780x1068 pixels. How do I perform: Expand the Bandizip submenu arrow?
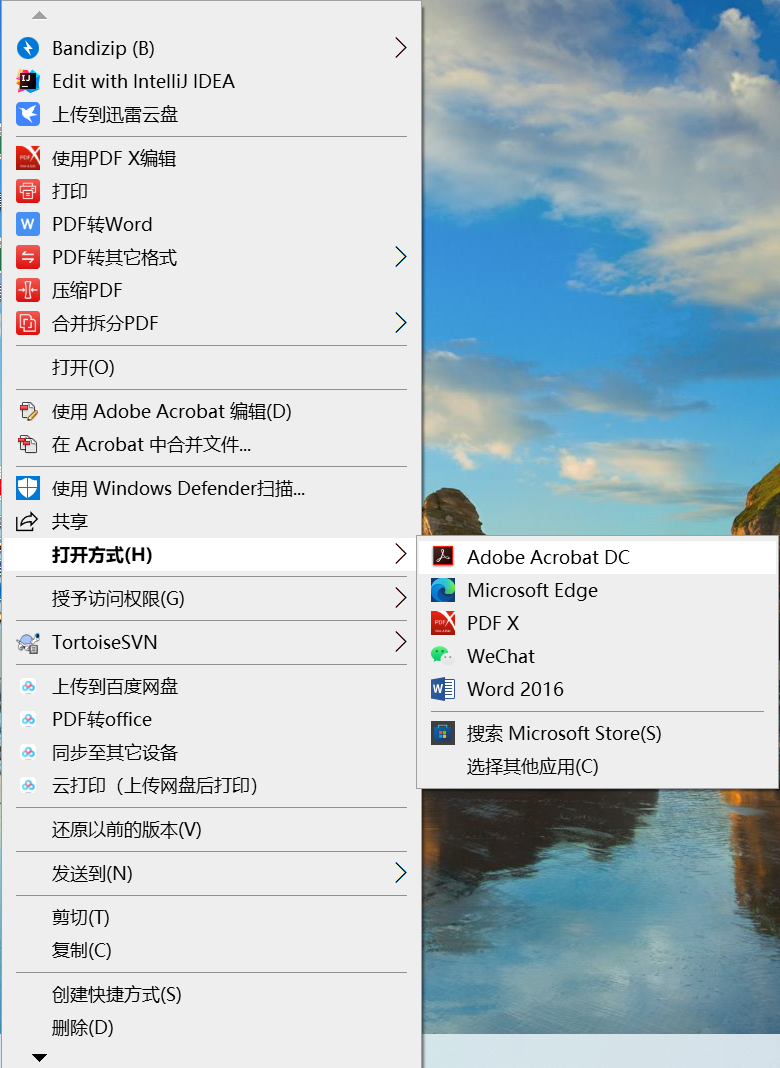click(x=401, y=48)
